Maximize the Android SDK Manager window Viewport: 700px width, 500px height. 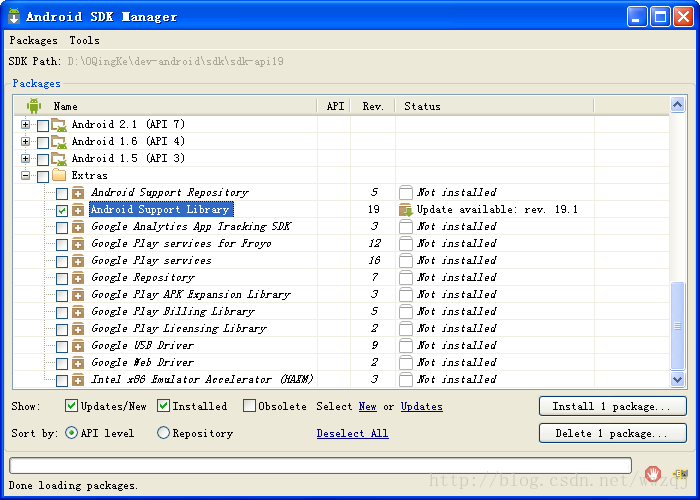point(660,17)
